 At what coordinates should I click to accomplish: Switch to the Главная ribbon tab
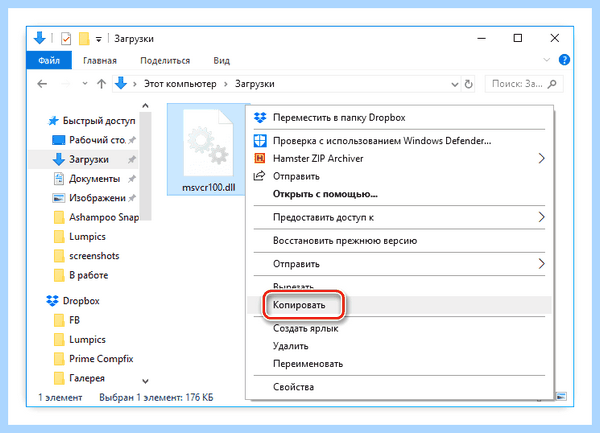(100, 60)
